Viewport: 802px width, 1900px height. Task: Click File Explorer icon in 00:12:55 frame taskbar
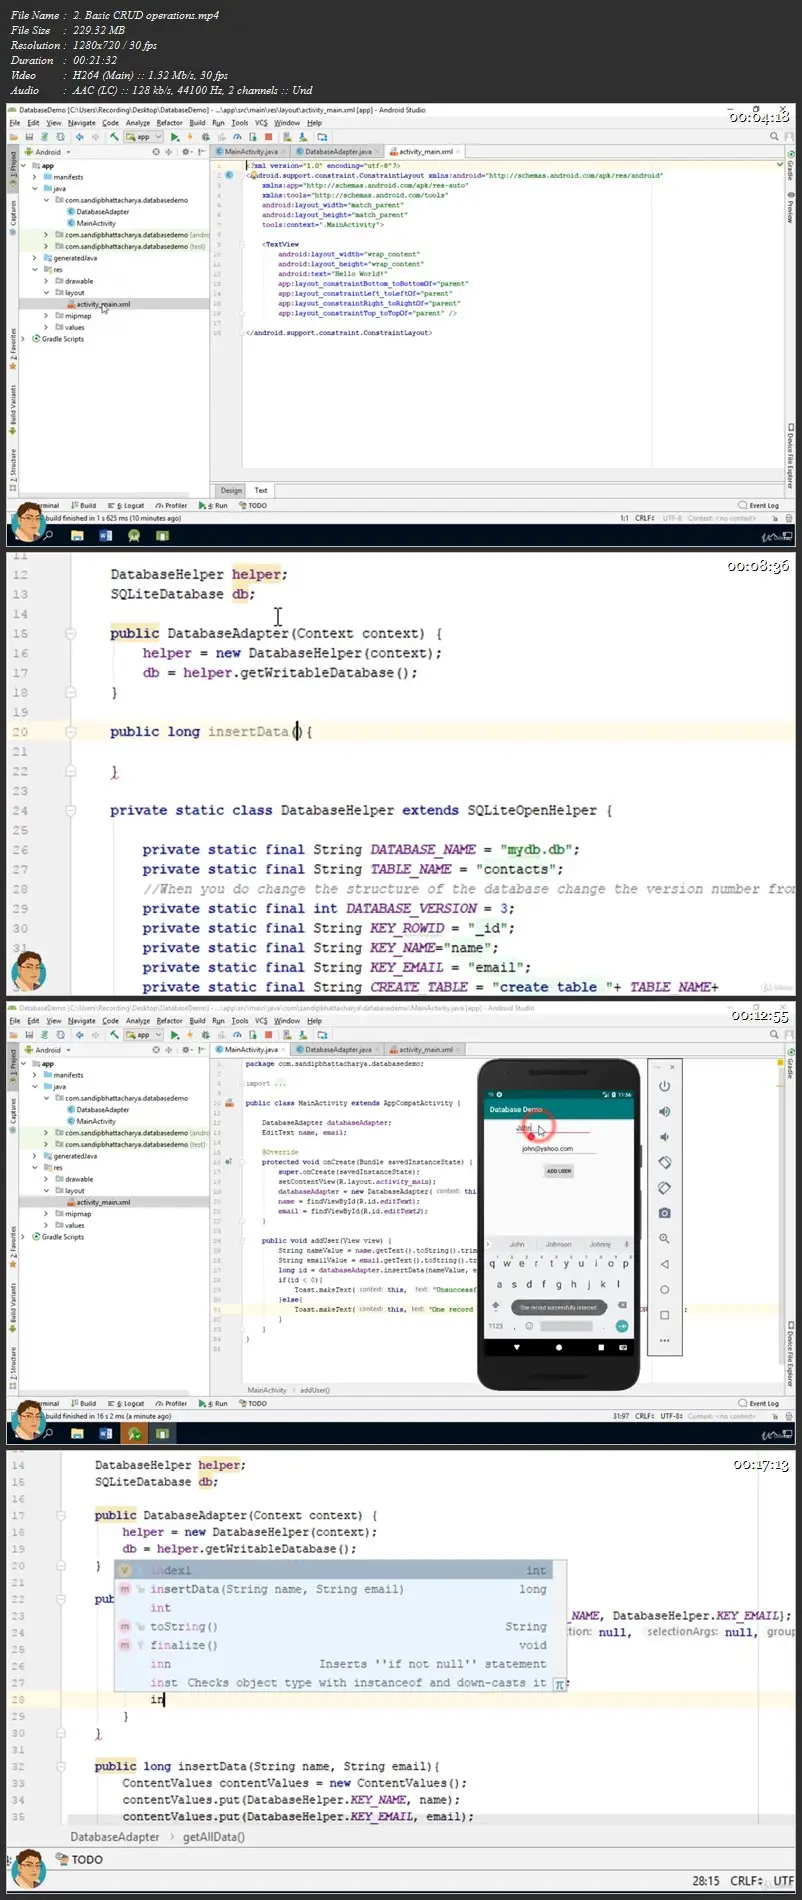click(77, 1434)
